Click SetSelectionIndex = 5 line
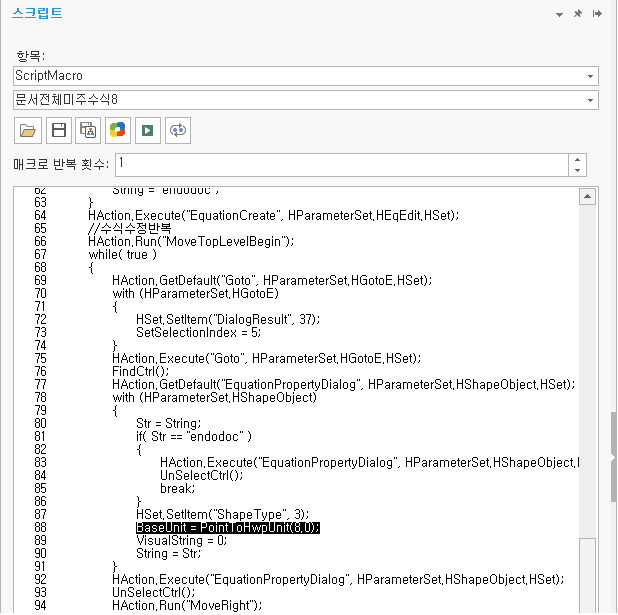The height and width of the screenshot is (615, 618). 198,332
